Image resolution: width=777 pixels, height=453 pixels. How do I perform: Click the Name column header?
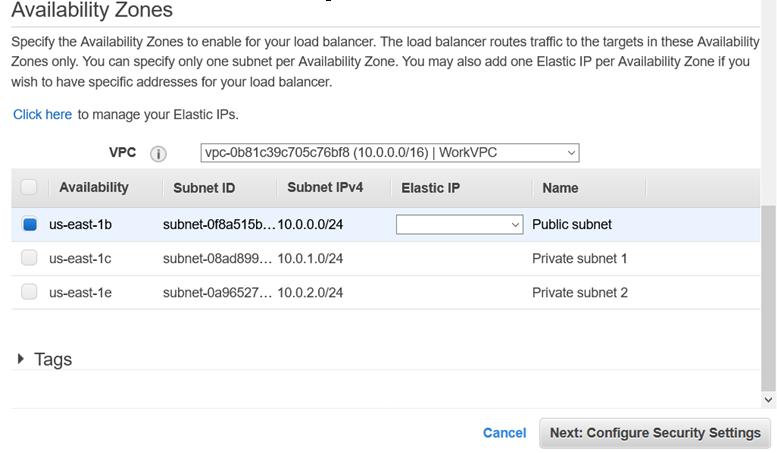(560, 188)
